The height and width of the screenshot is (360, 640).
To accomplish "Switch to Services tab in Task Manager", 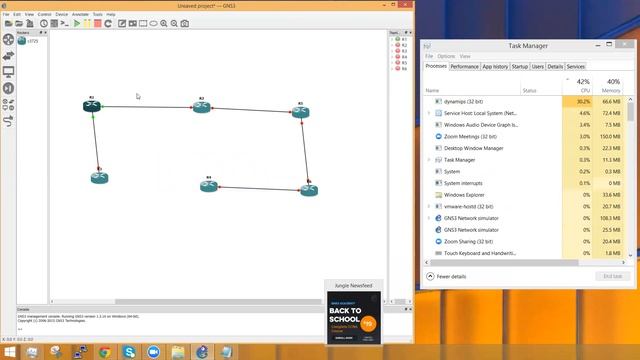I will point(576,67).
